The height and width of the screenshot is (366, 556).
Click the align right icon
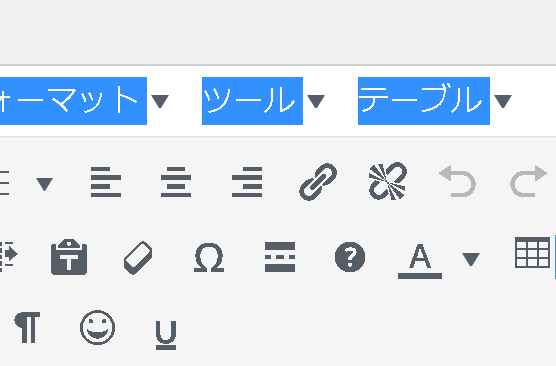pyautogui.click(x=247, y=182)
